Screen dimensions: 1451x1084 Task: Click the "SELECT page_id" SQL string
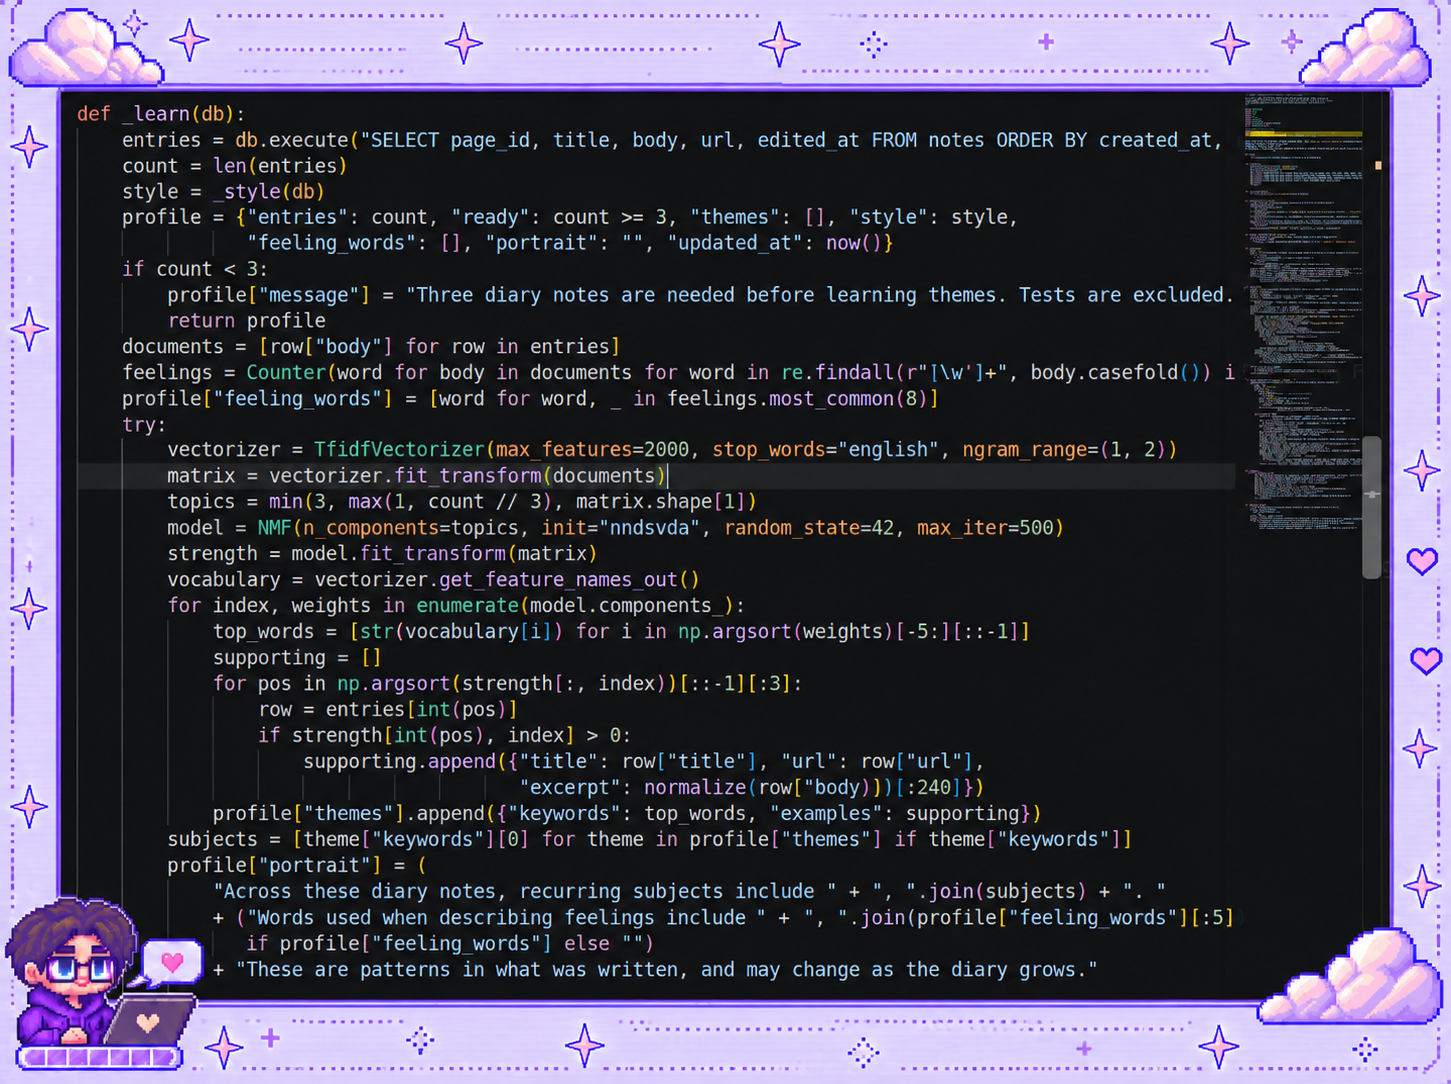tap(790, 140)
